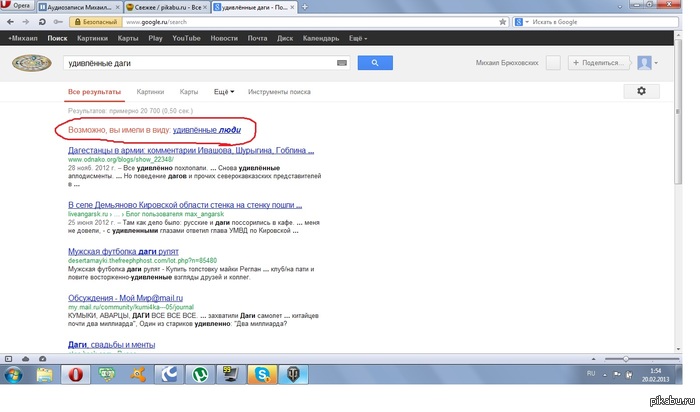Click the blue Google search button
700x412 pixels.
(375, 62)
